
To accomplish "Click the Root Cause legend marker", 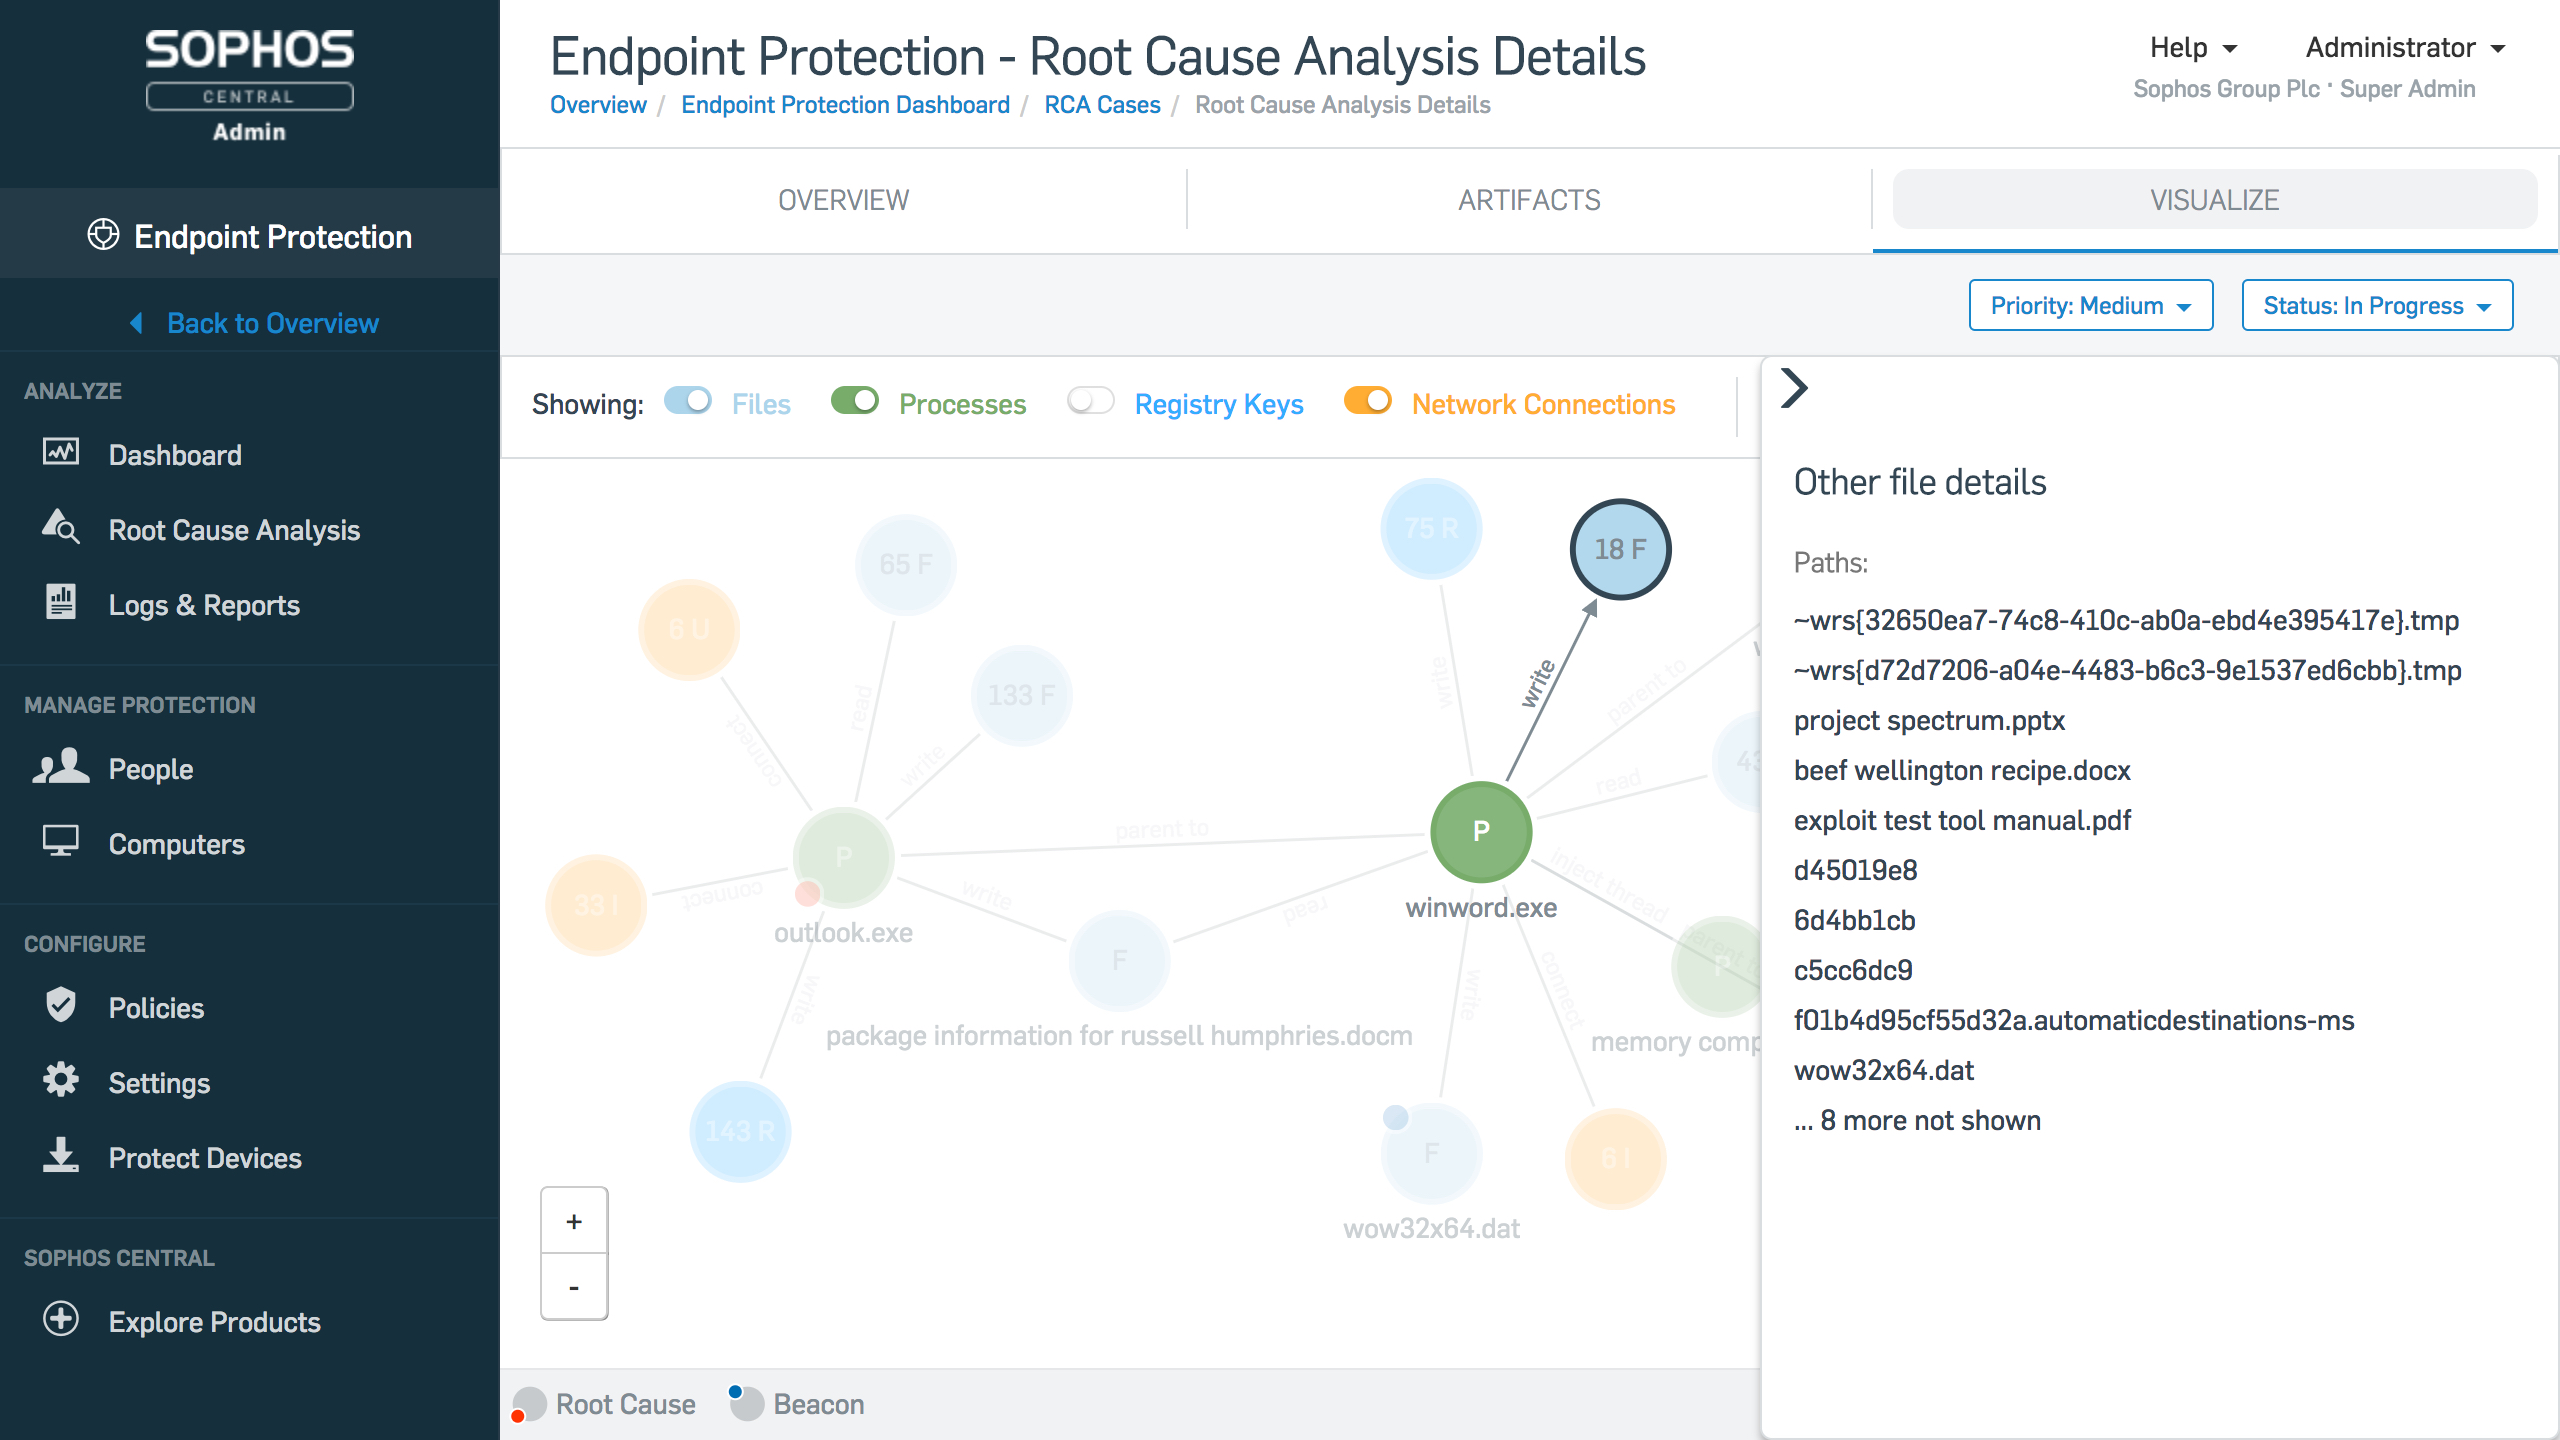I will [x=527, y=1403].
